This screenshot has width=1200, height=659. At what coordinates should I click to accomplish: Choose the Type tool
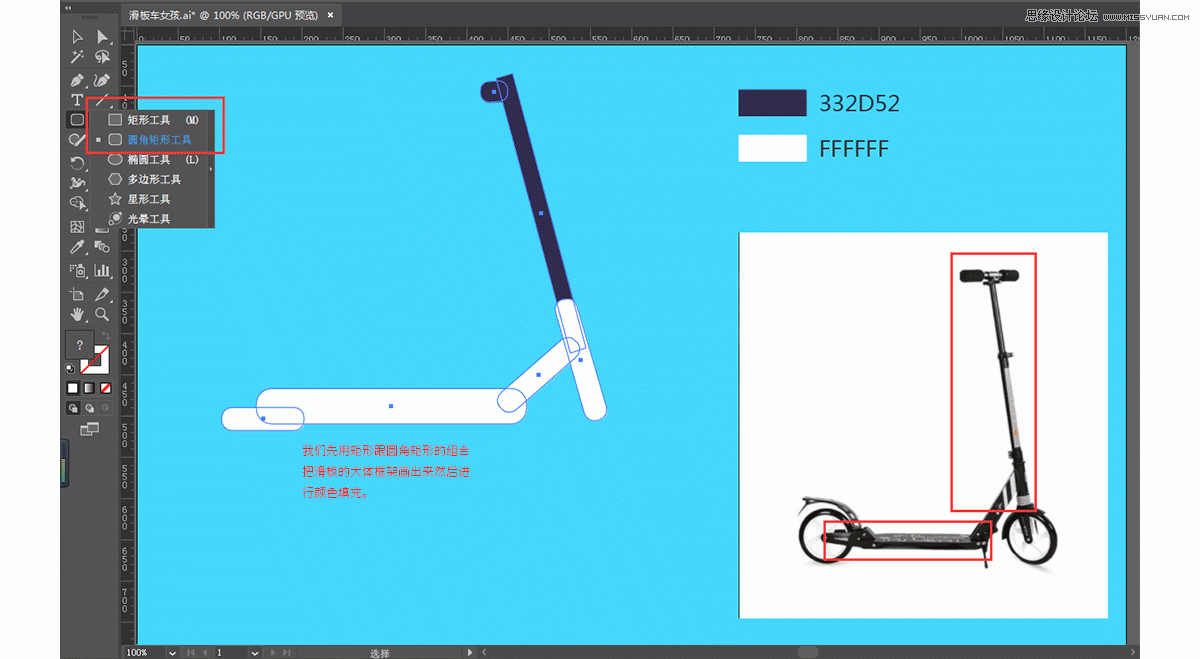point(77,100)
